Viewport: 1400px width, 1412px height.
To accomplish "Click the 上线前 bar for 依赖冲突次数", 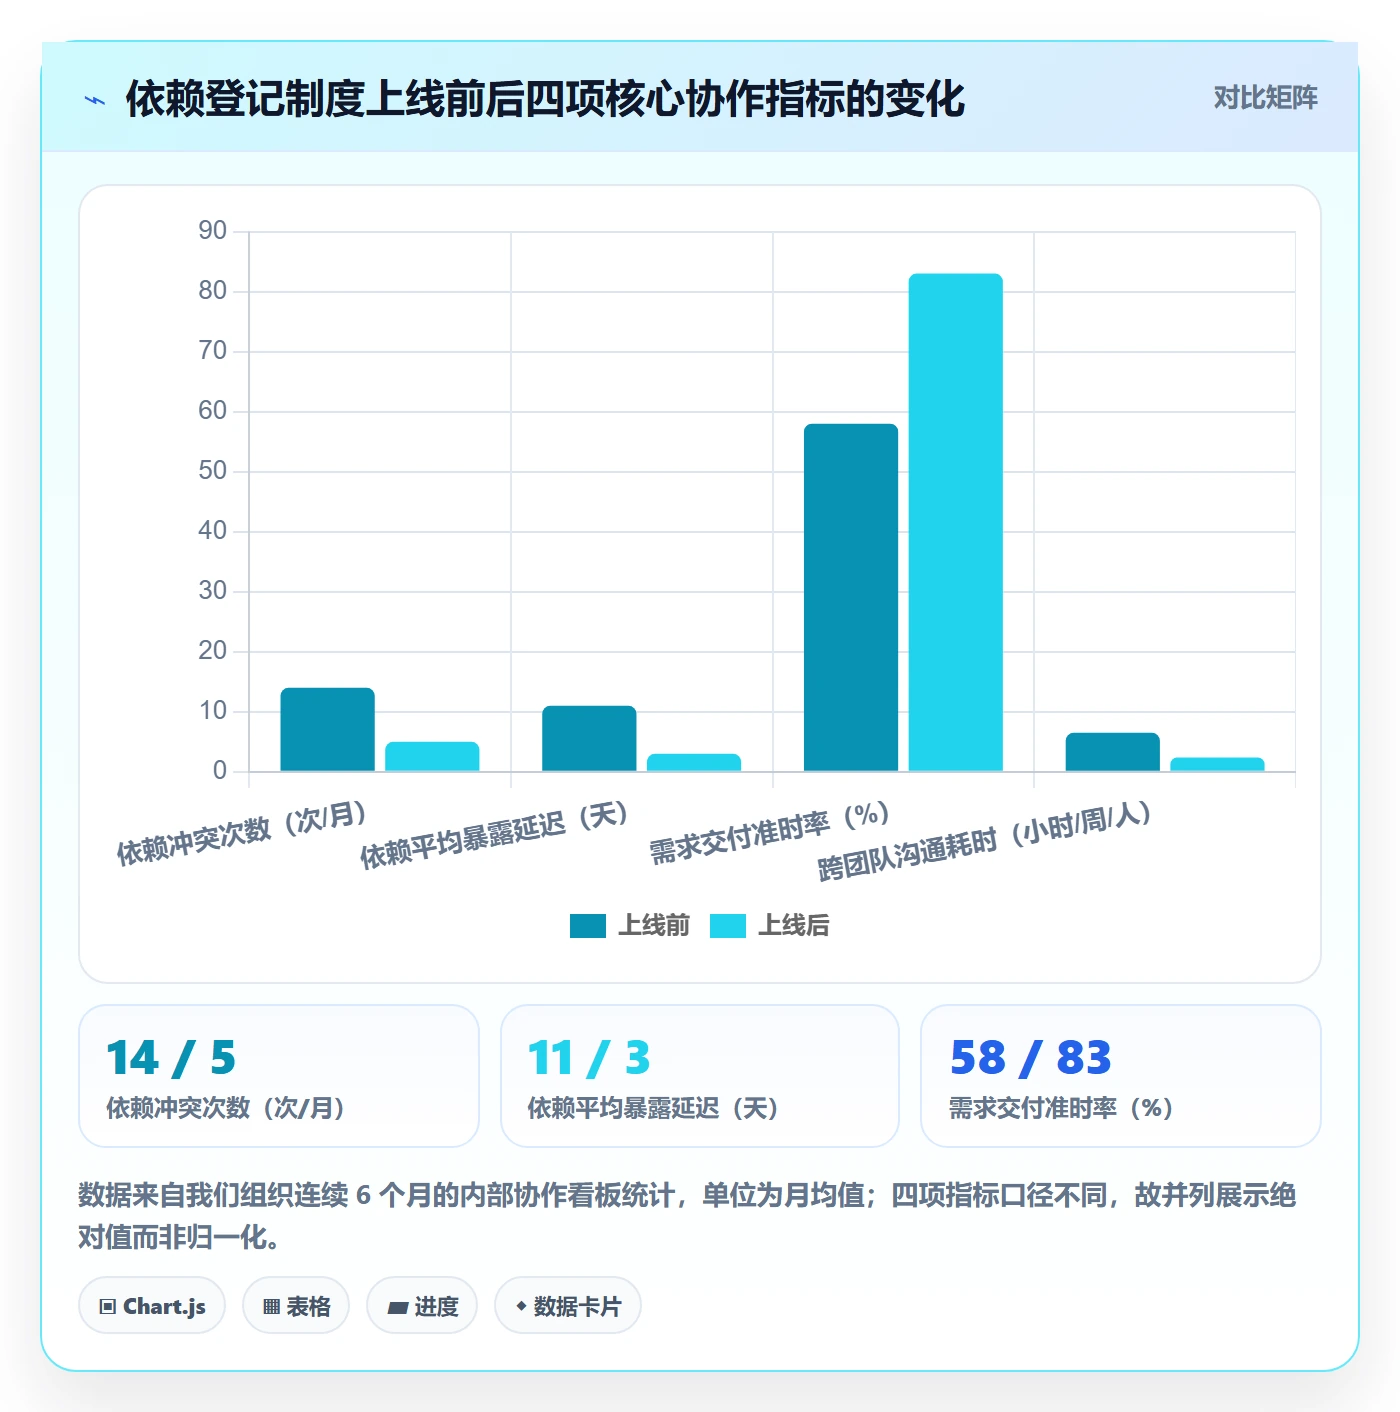I will (328, 729).
